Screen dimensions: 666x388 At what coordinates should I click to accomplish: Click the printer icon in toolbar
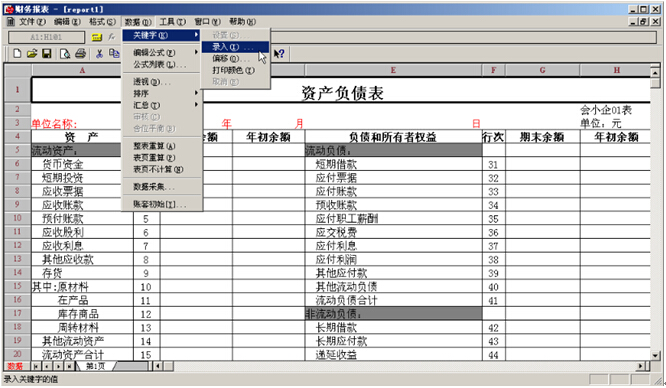click(80, 54)
